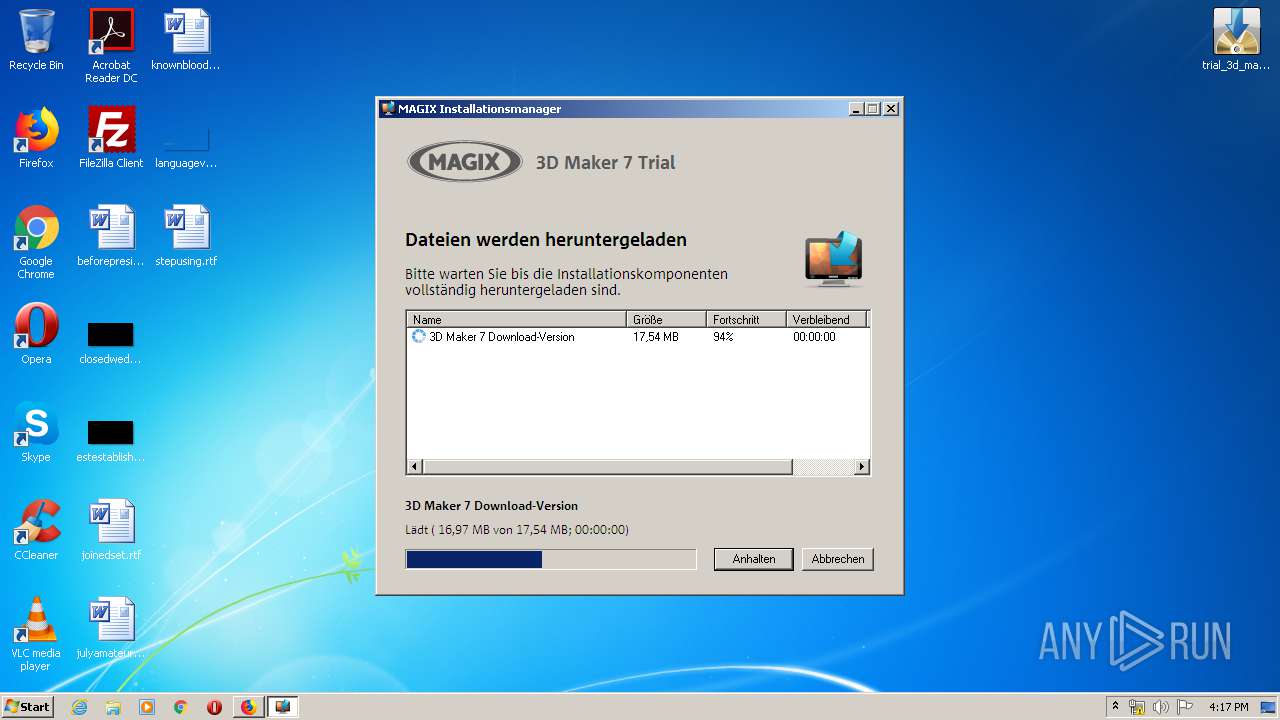1280x720 pixels.
Task: Open the CCleaner desktop shortcut
Action: pyautogui.click(x=36, y=530)
